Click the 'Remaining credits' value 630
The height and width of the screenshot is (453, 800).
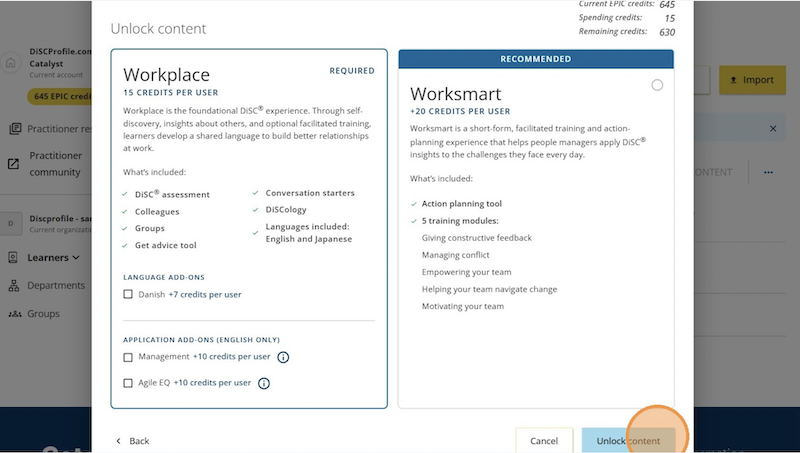click(x=667, y=32)
